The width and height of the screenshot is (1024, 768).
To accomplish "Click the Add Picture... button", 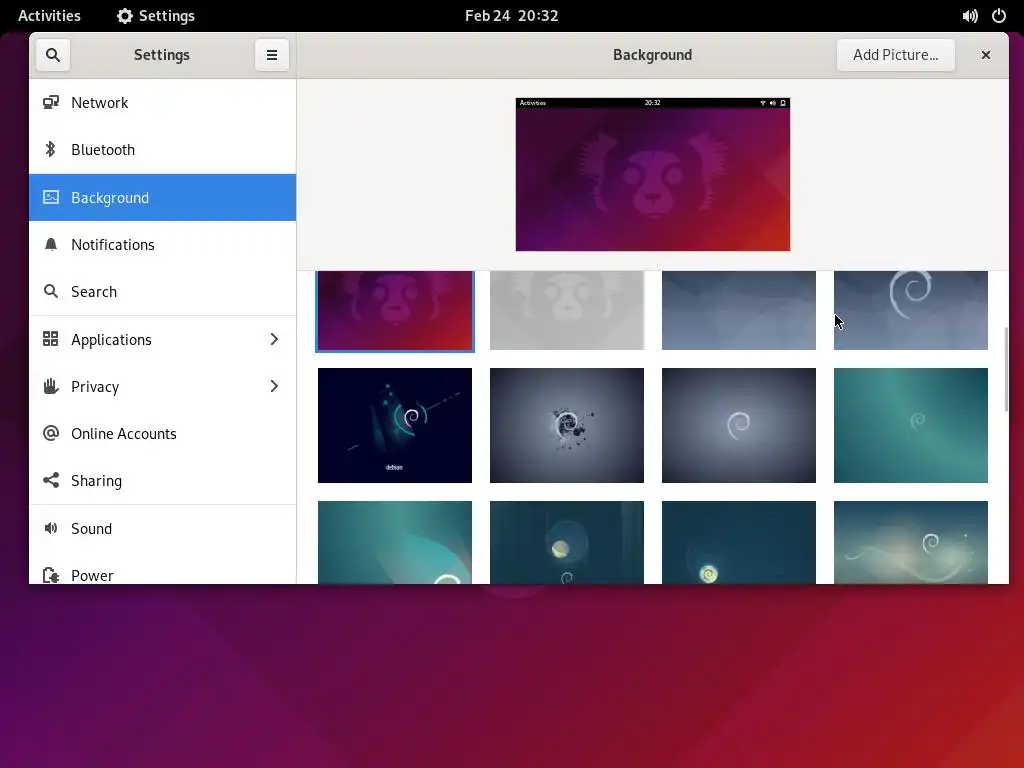I will point(895,55).
